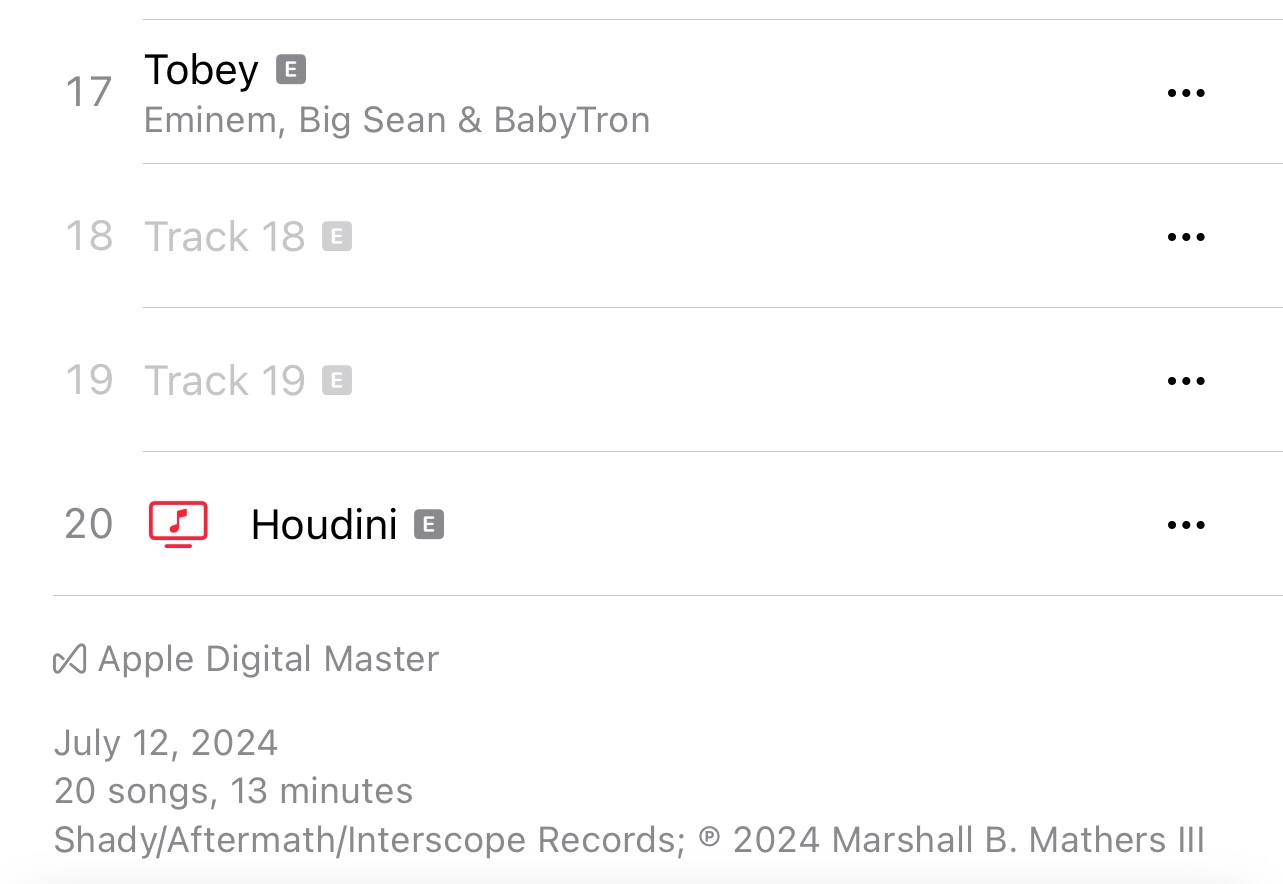The height and width of the screenshot is (884, 1283).
Task: Click the Explicit badge next to "Houdini"
Action: click(x=431, y=523)
